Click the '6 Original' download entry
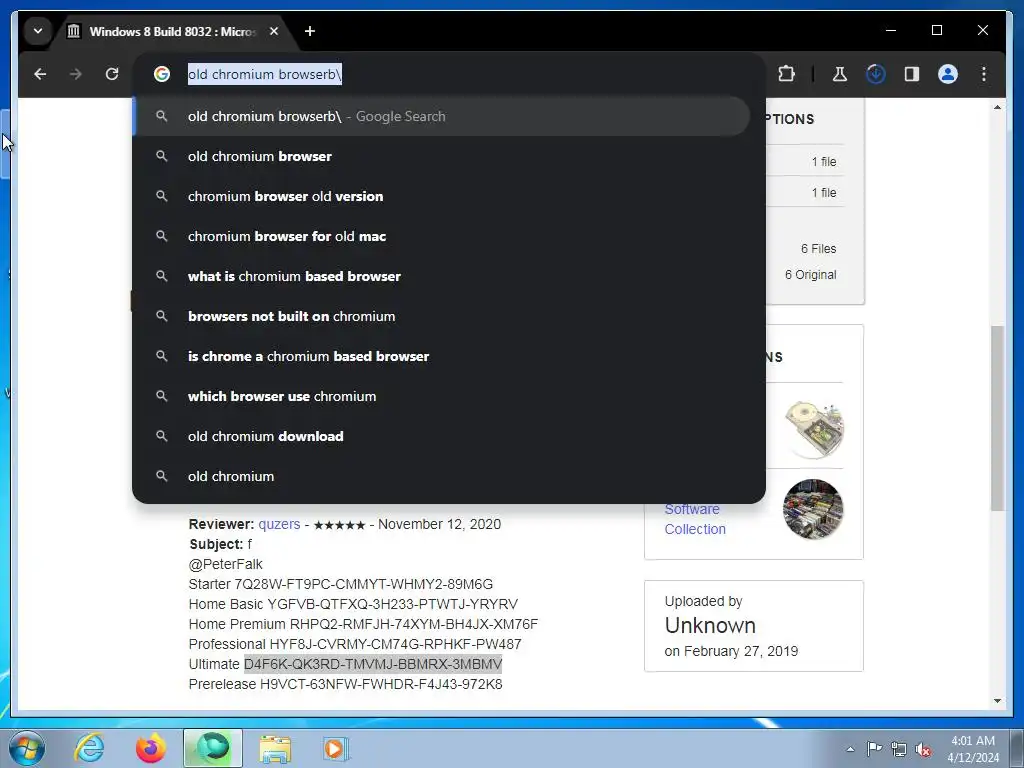The height and width of the screenshot is (768, 1024). (810, 275)
